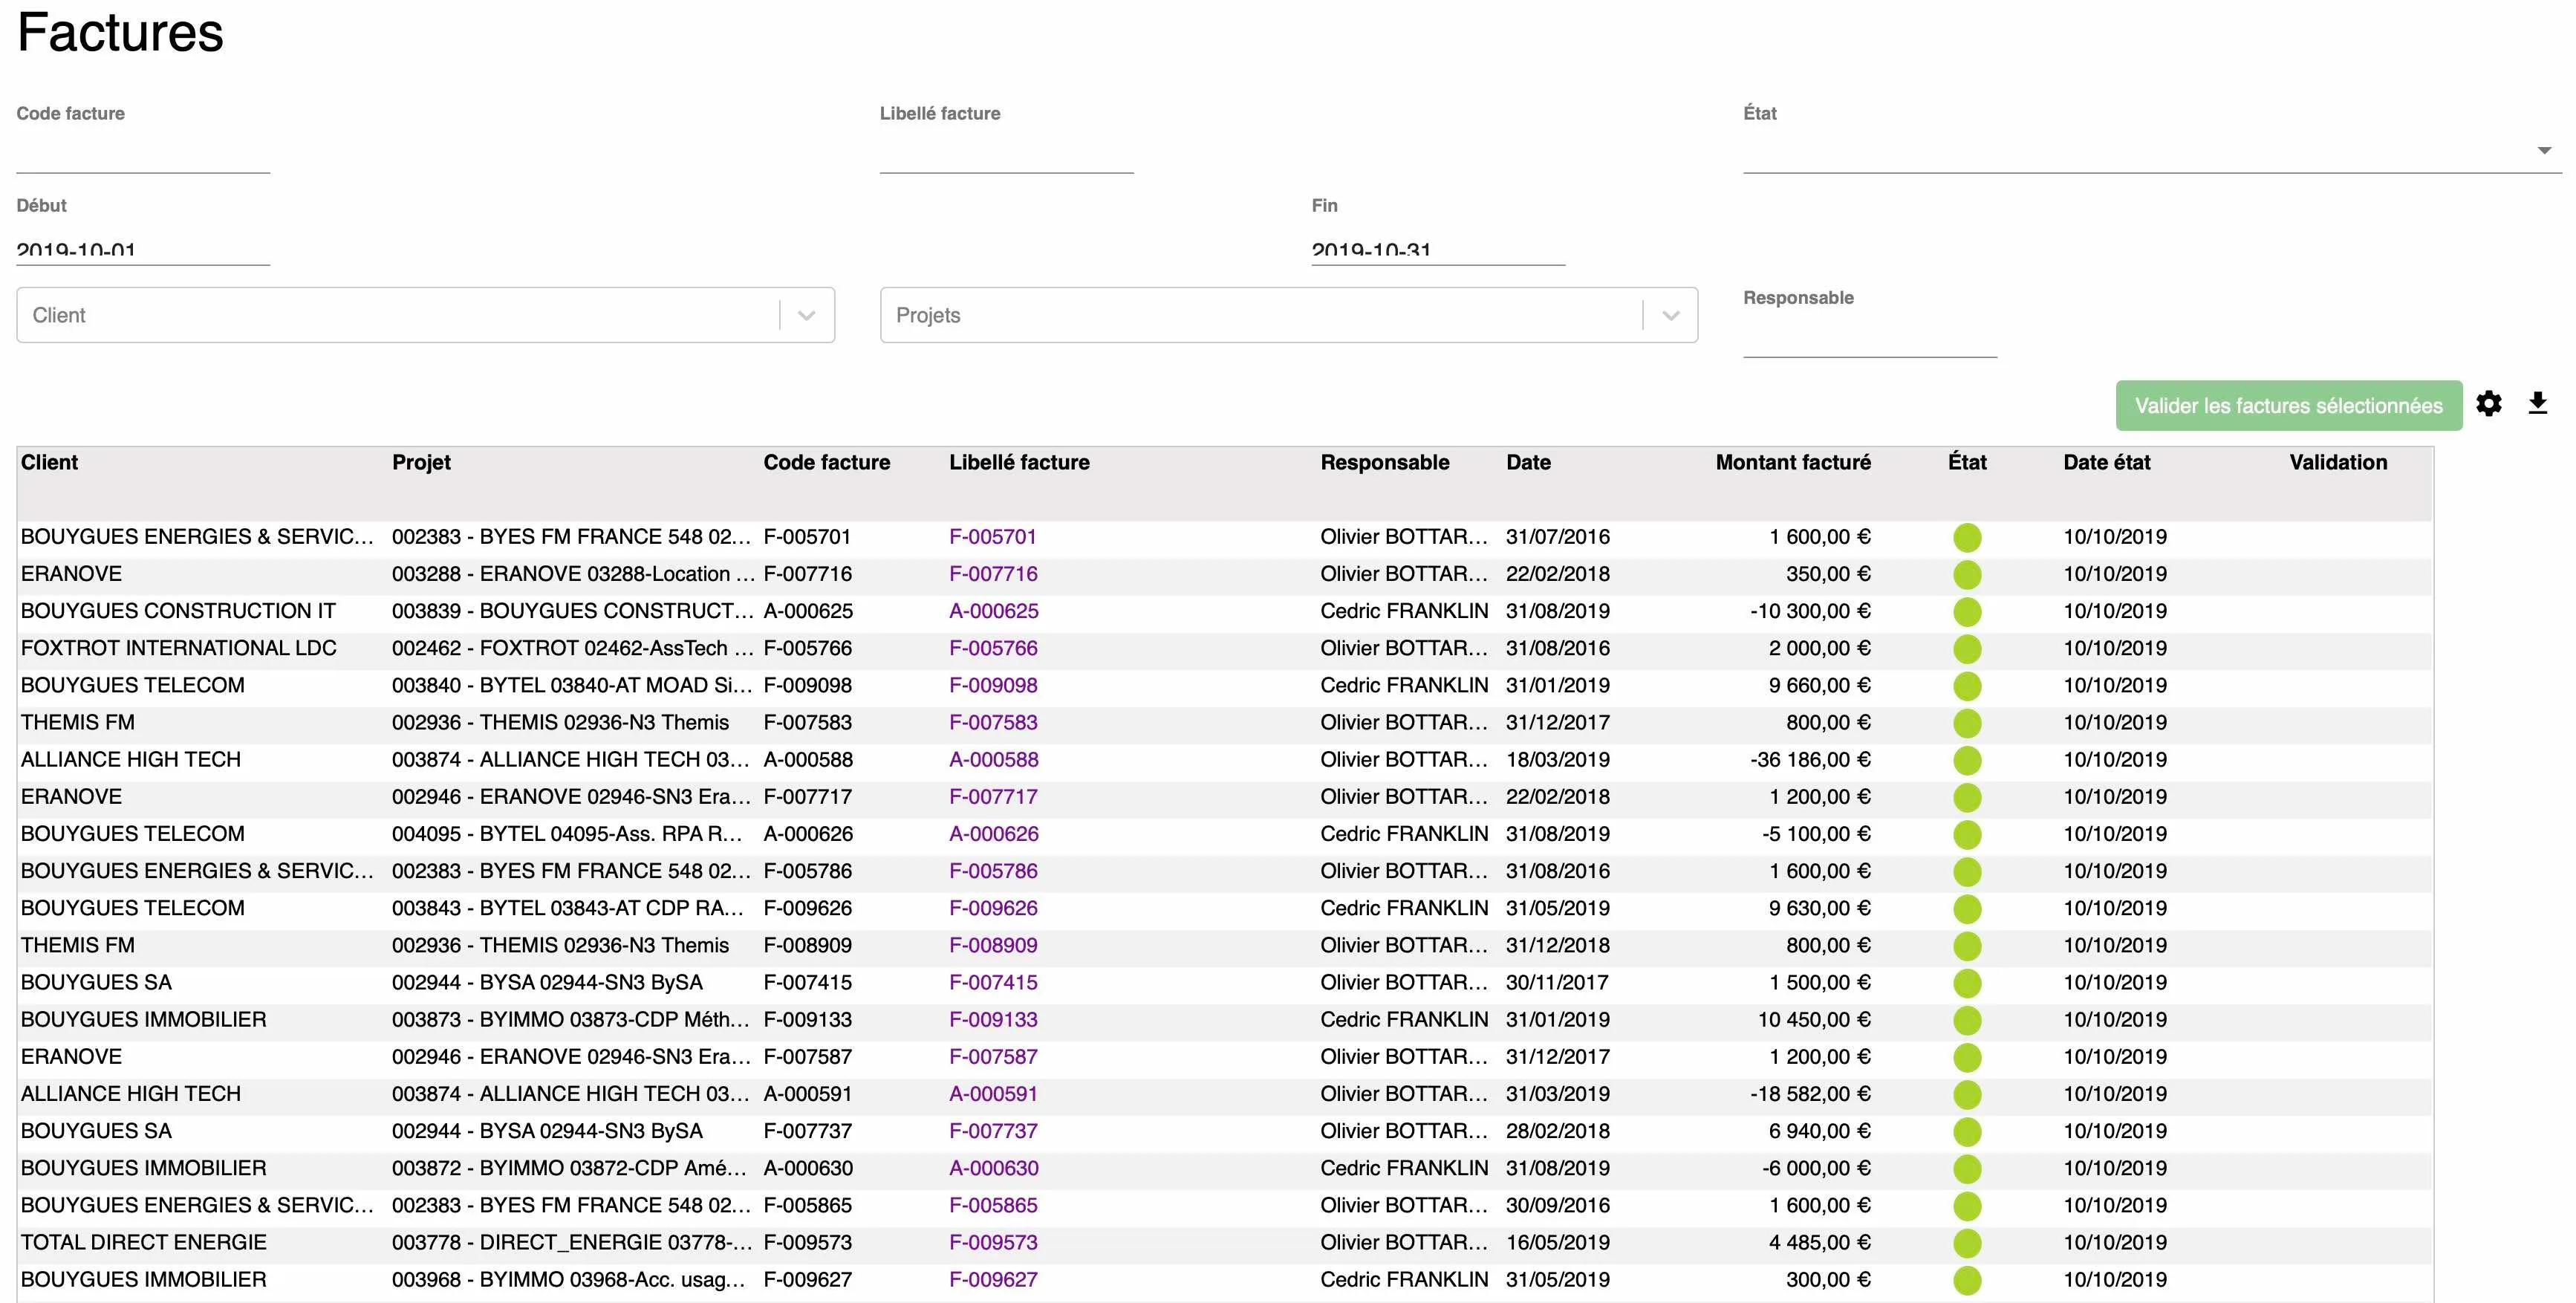Sort by Libellé facture column header

1019,462
